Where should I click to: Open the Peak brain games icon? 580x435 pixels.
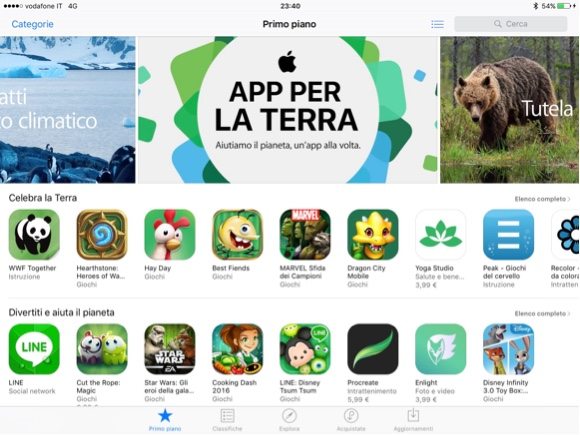[x=508, y=235]
